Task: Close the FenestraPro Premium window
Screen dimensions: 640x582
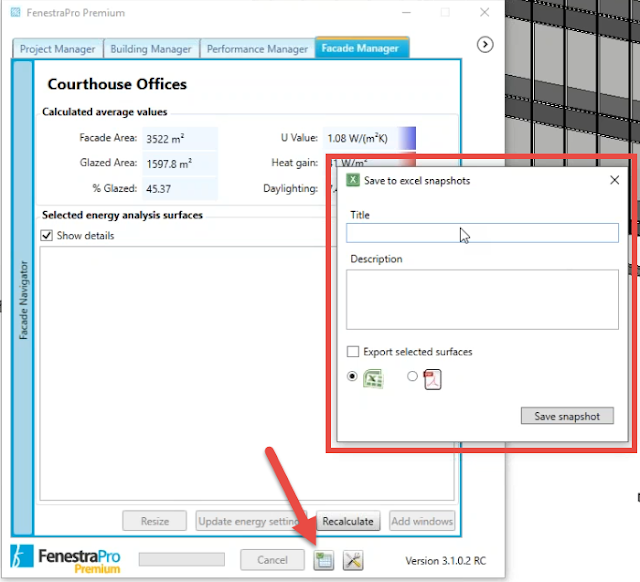Action: pos(484,12)
